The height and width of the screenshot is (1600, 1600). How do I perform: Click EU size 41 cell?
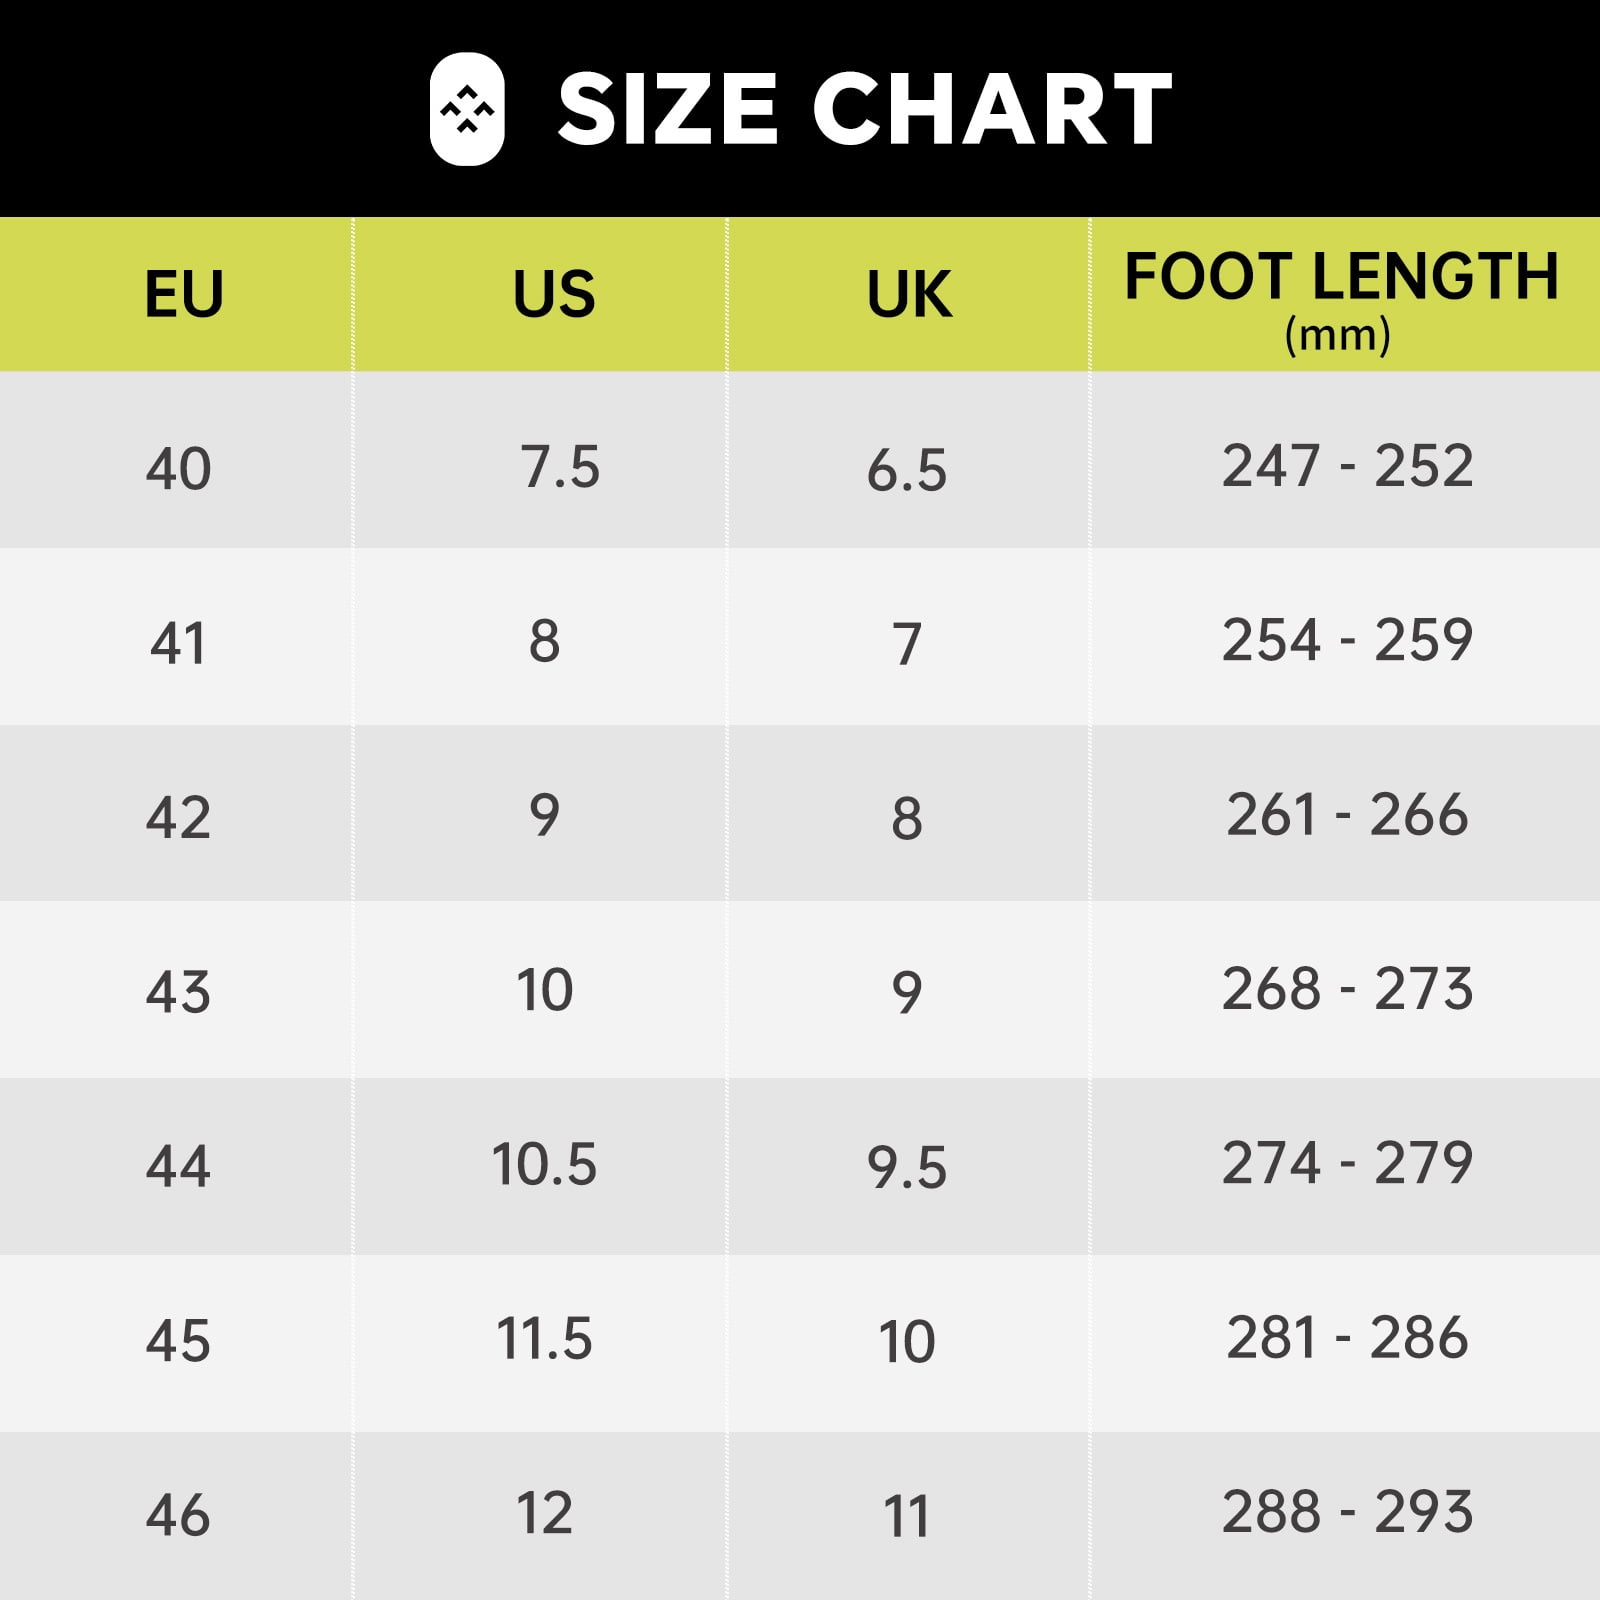178,643
